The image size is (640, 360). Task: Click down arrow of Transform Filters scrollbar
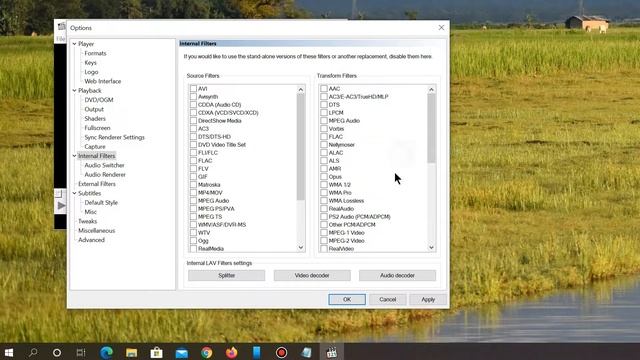point(431,247)
